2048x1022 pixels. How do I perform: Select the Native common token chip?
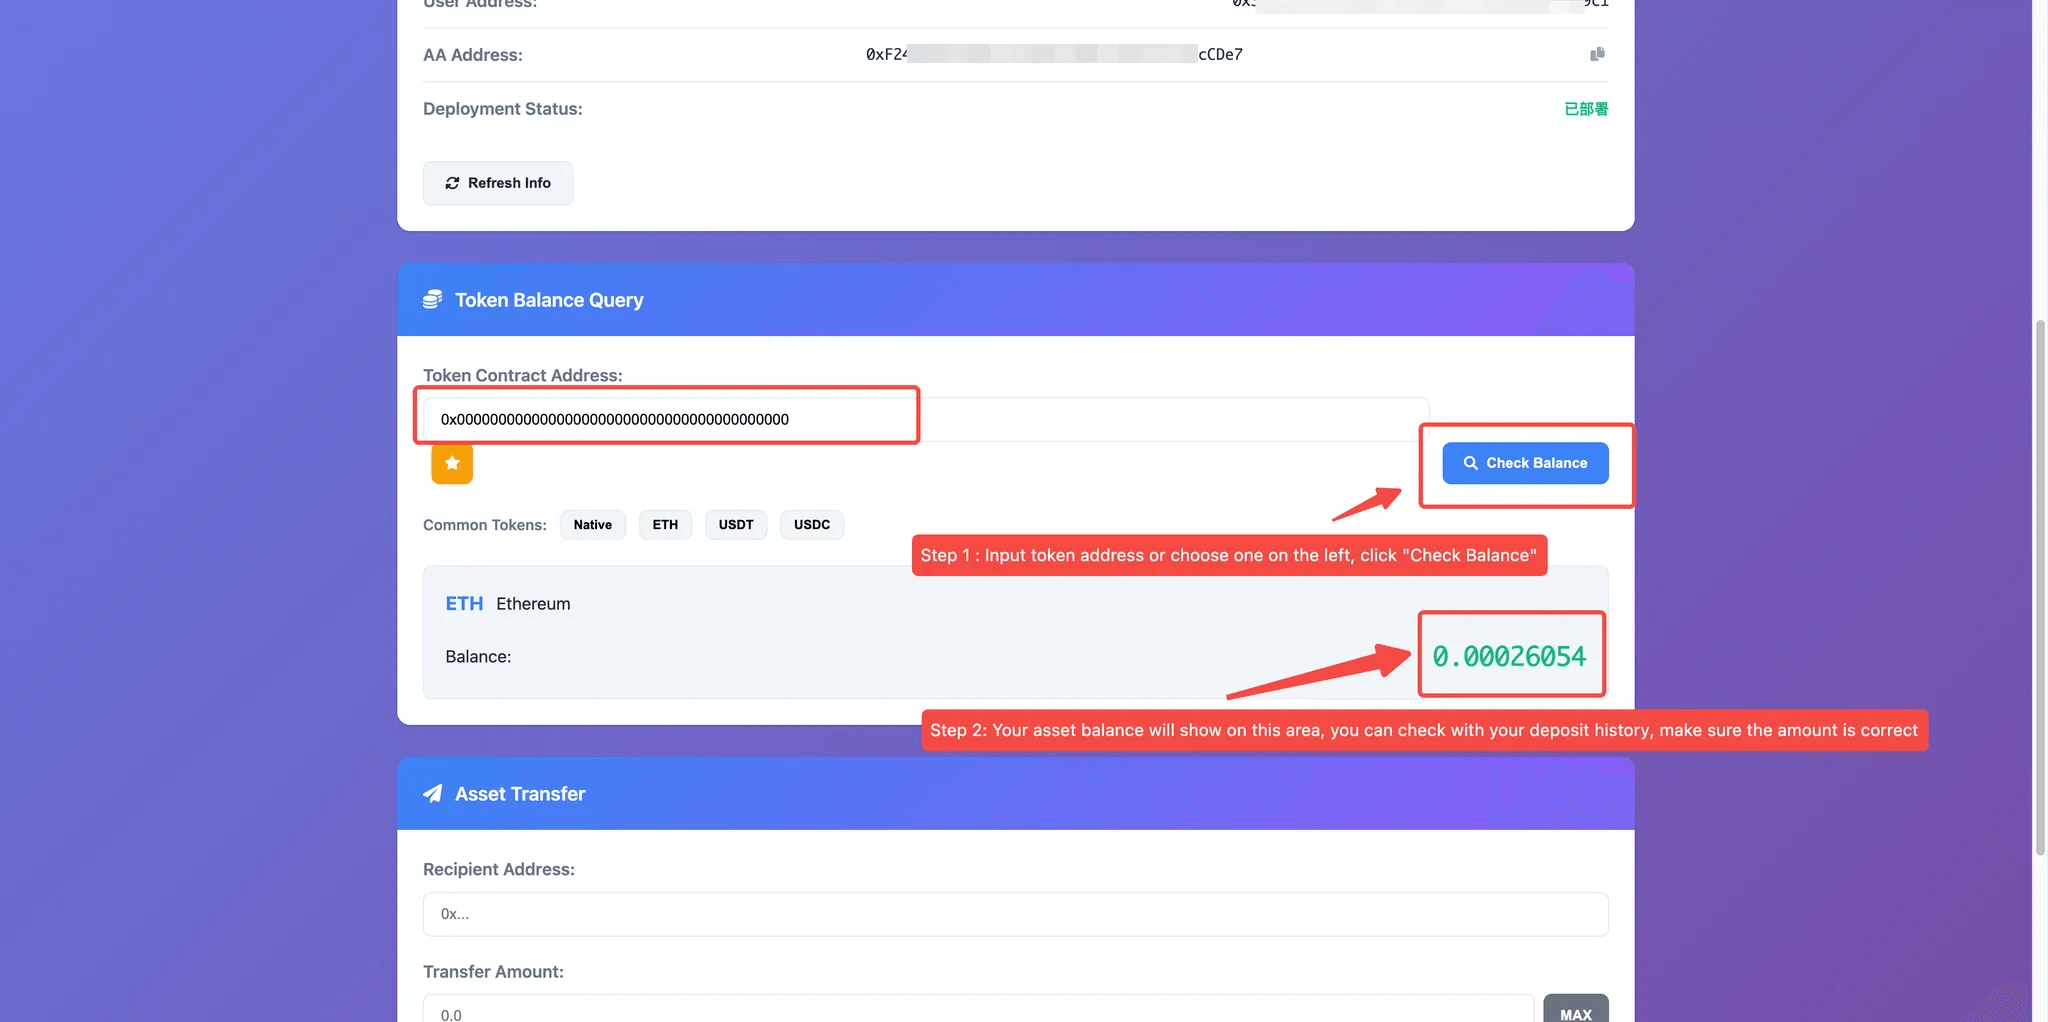592,525
